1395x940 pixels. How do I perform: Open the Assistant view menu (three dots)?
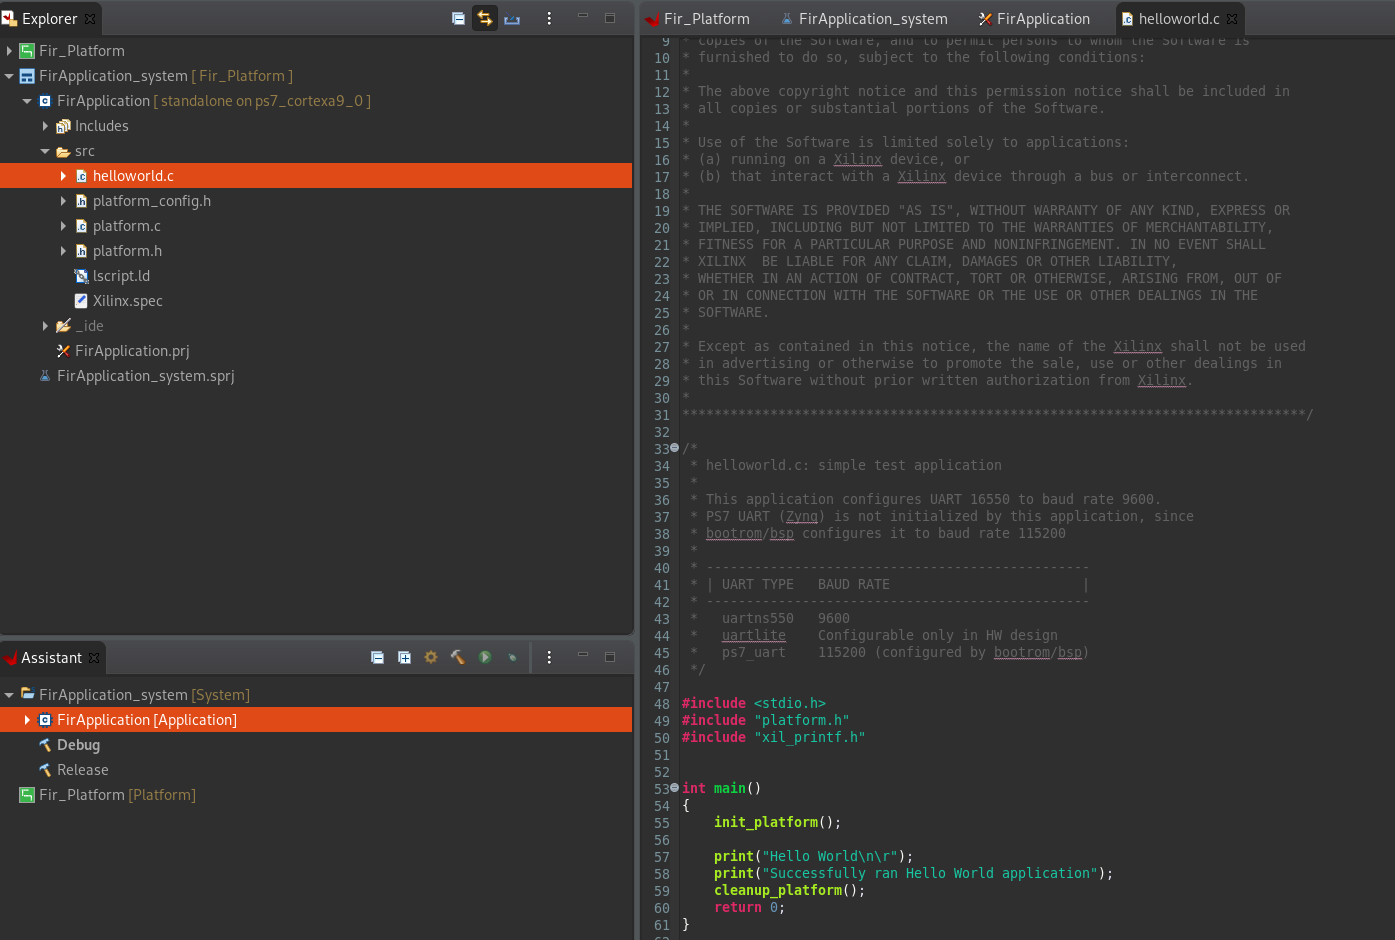tap(549, 657)
